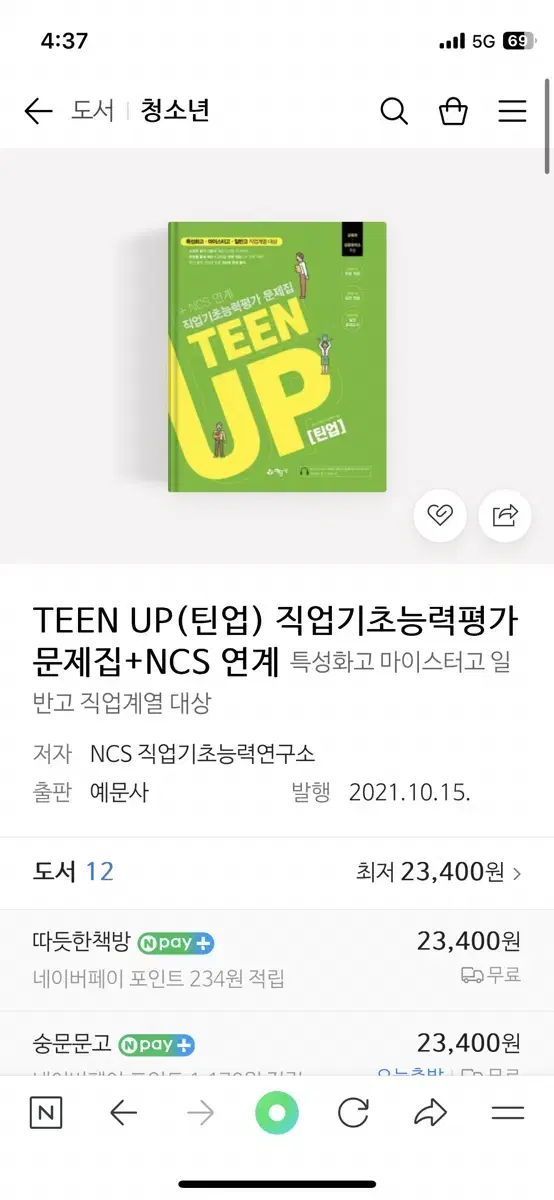Open the search magnifier icon
The image size is (554, 1200).
click(x=394, y=111)
